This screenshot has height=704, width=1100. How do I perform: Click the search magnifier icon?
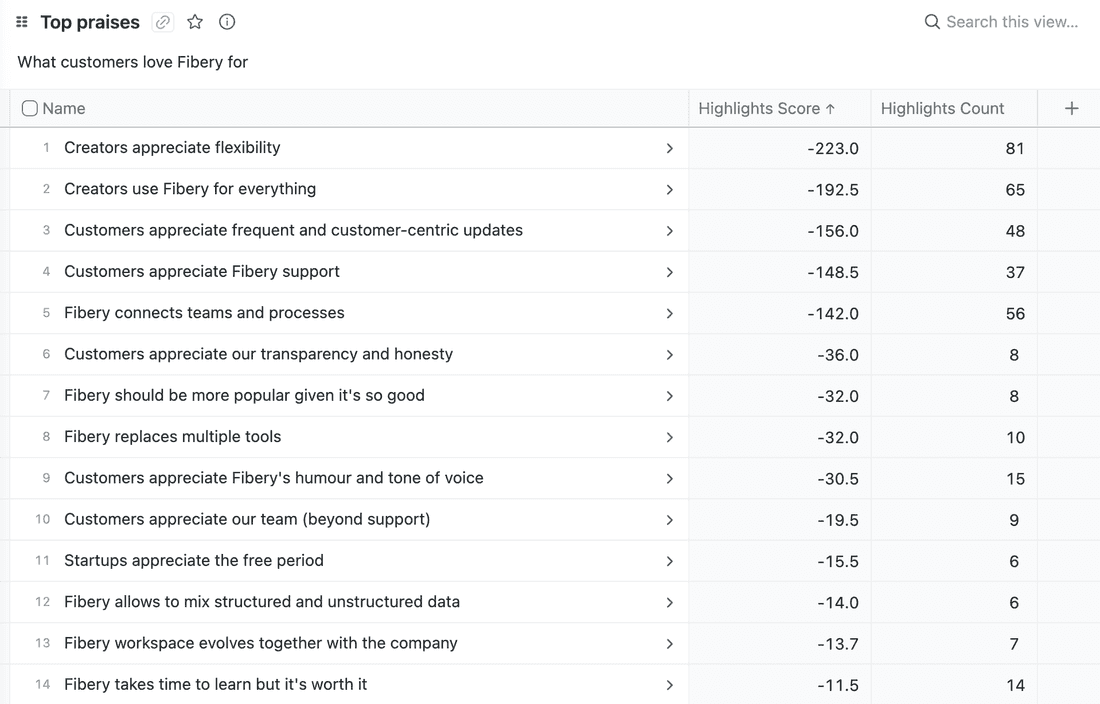coord(932,22)
